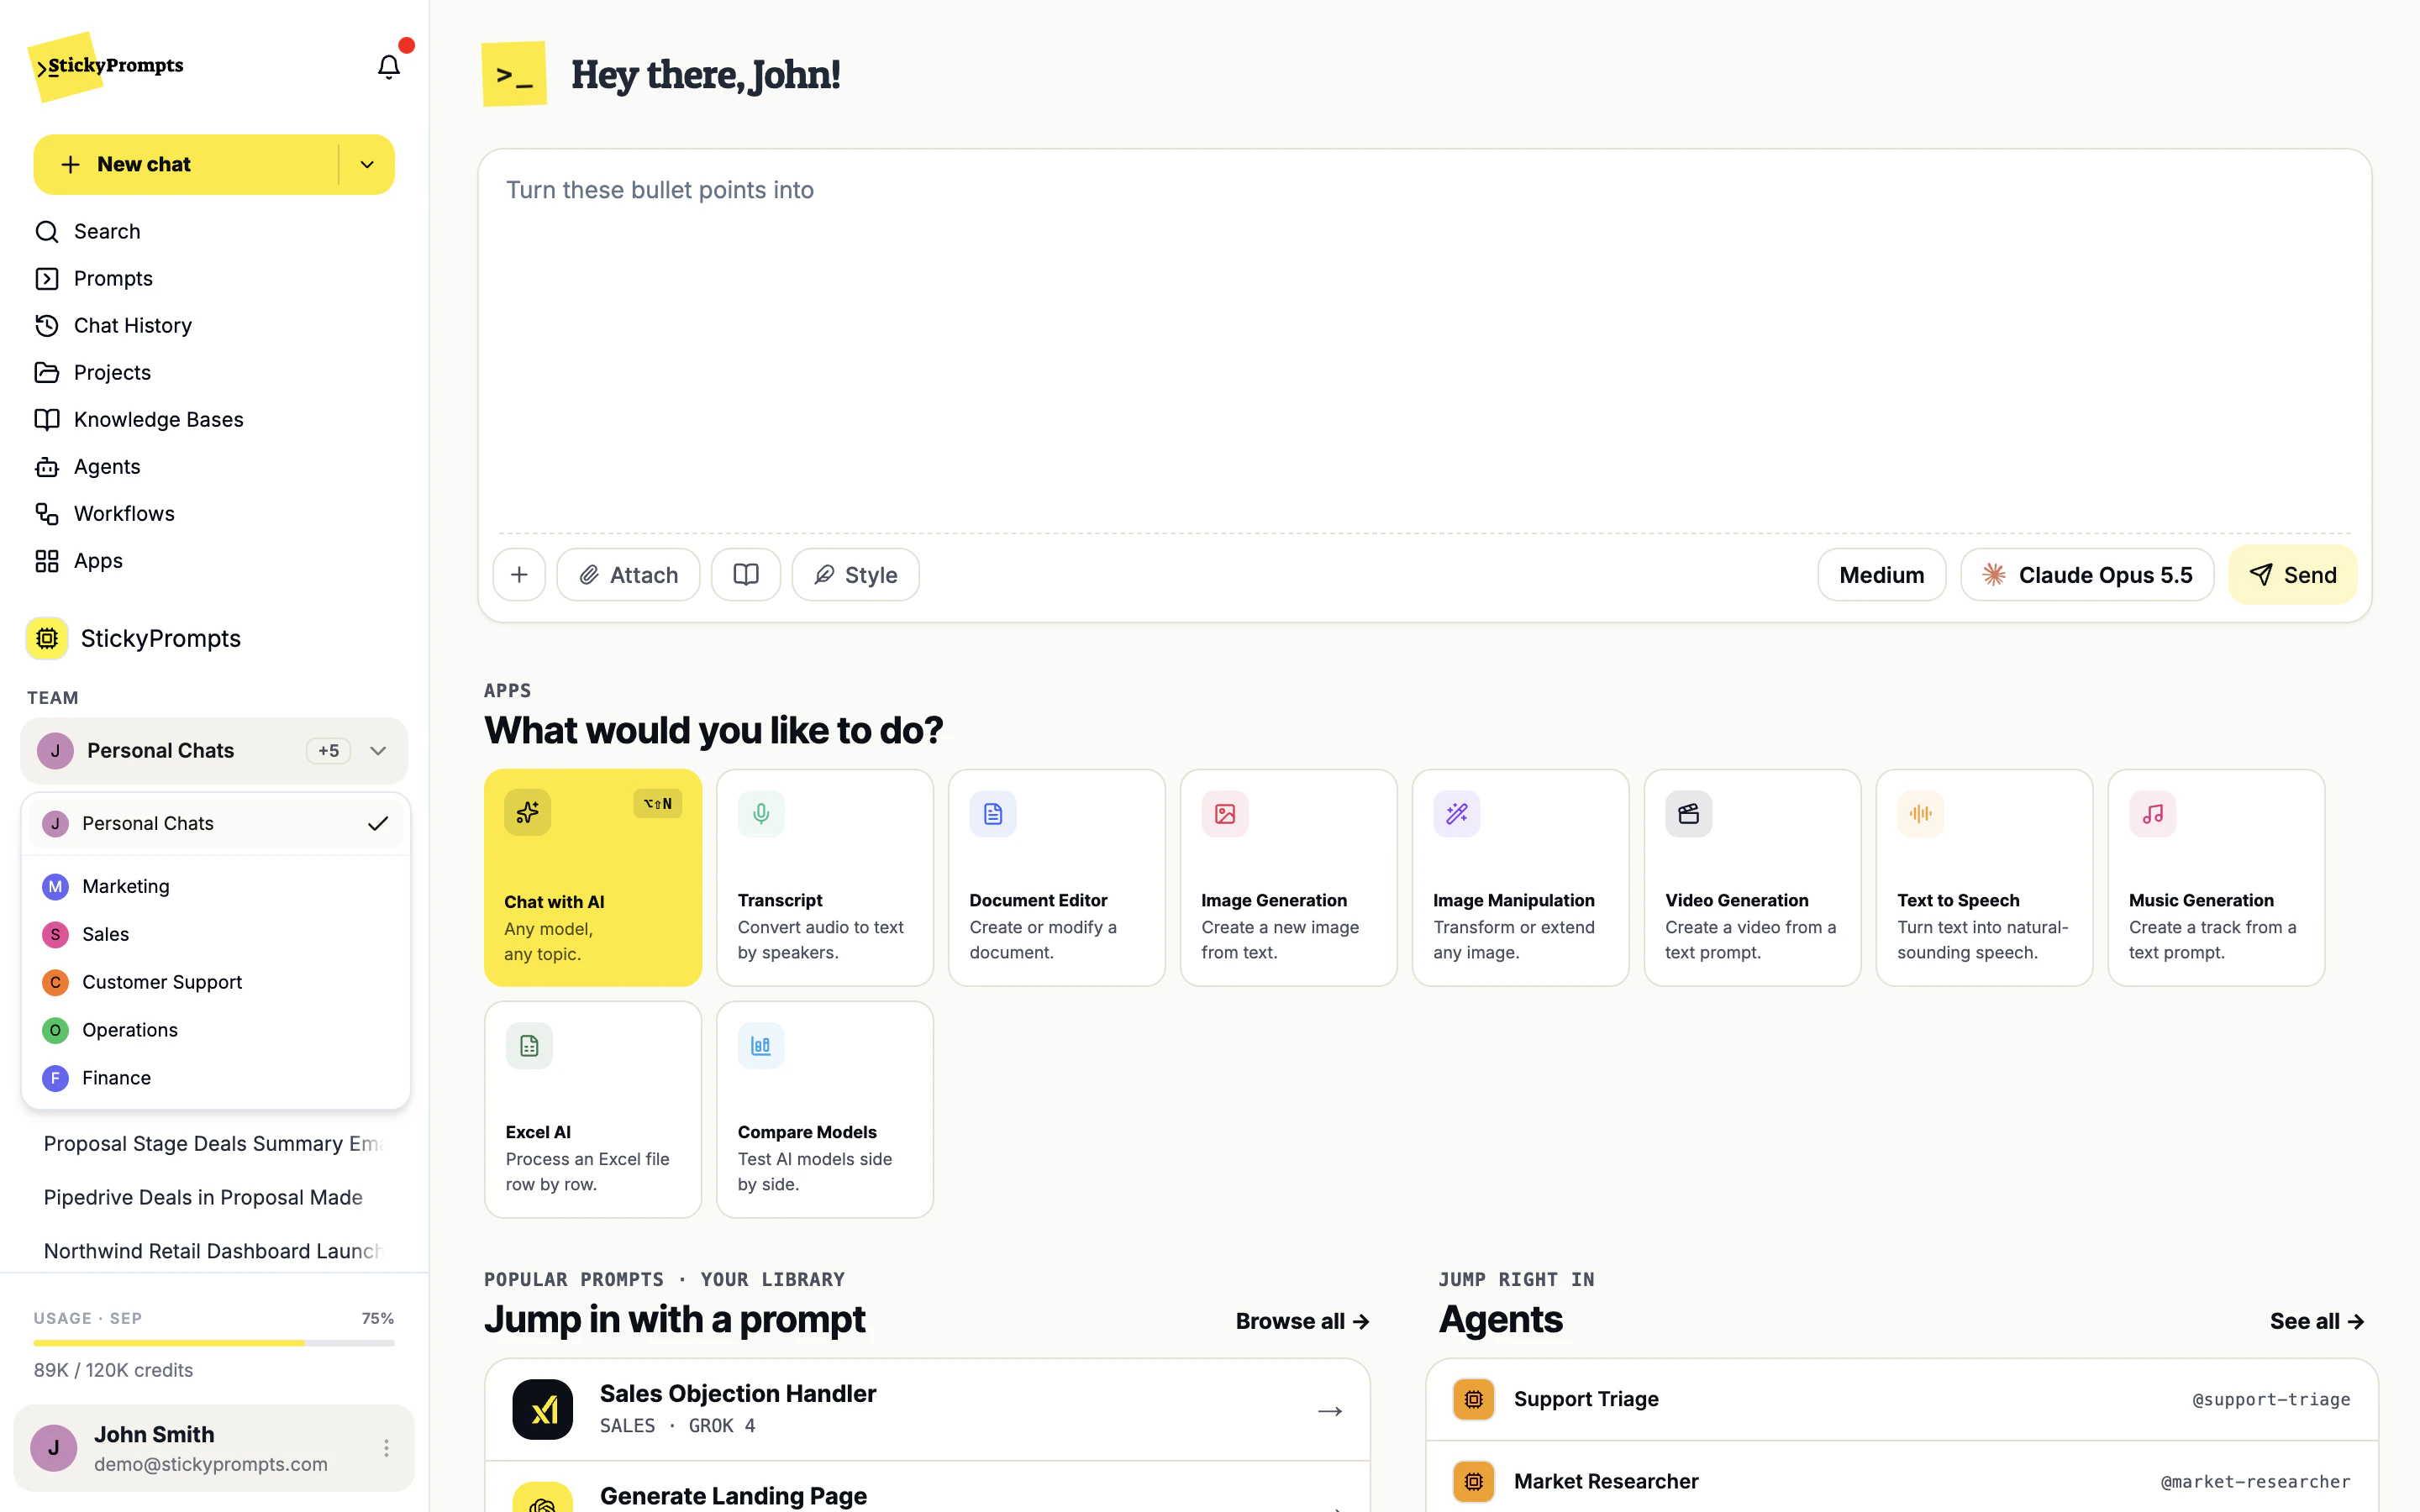Switch to the Finance team
Screen dimensions: 2420x1512
[215, 1079]
